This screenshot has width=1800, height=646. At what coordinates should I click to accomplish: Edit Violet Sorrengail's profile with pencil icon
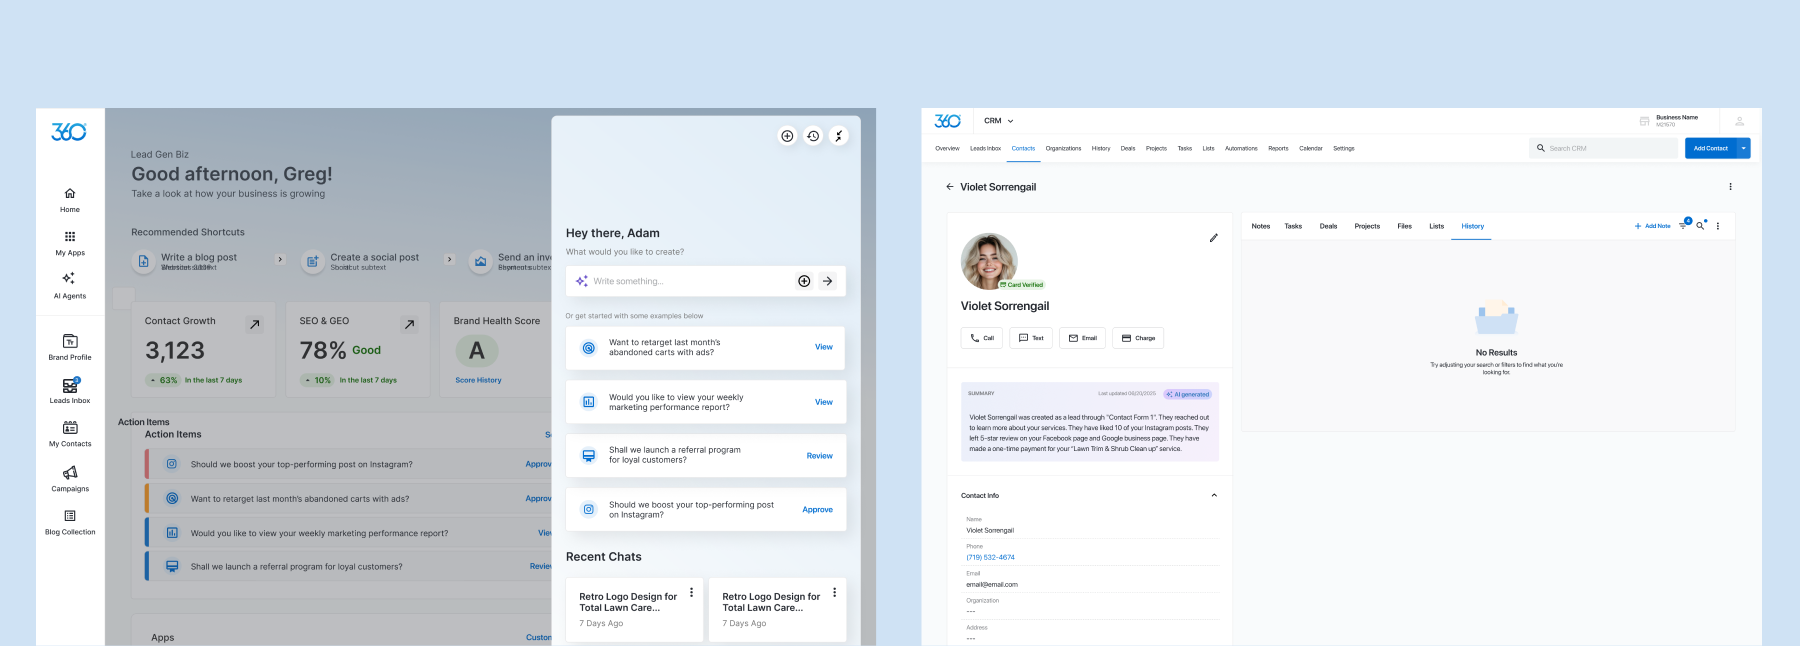pos(1213,238)
